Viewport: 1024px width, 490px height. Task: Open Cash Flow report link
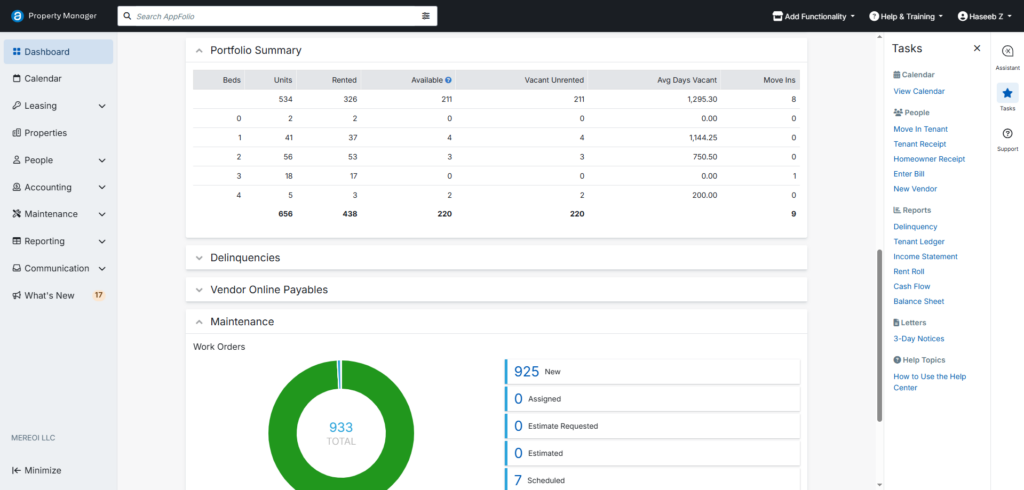coord(912,286)
